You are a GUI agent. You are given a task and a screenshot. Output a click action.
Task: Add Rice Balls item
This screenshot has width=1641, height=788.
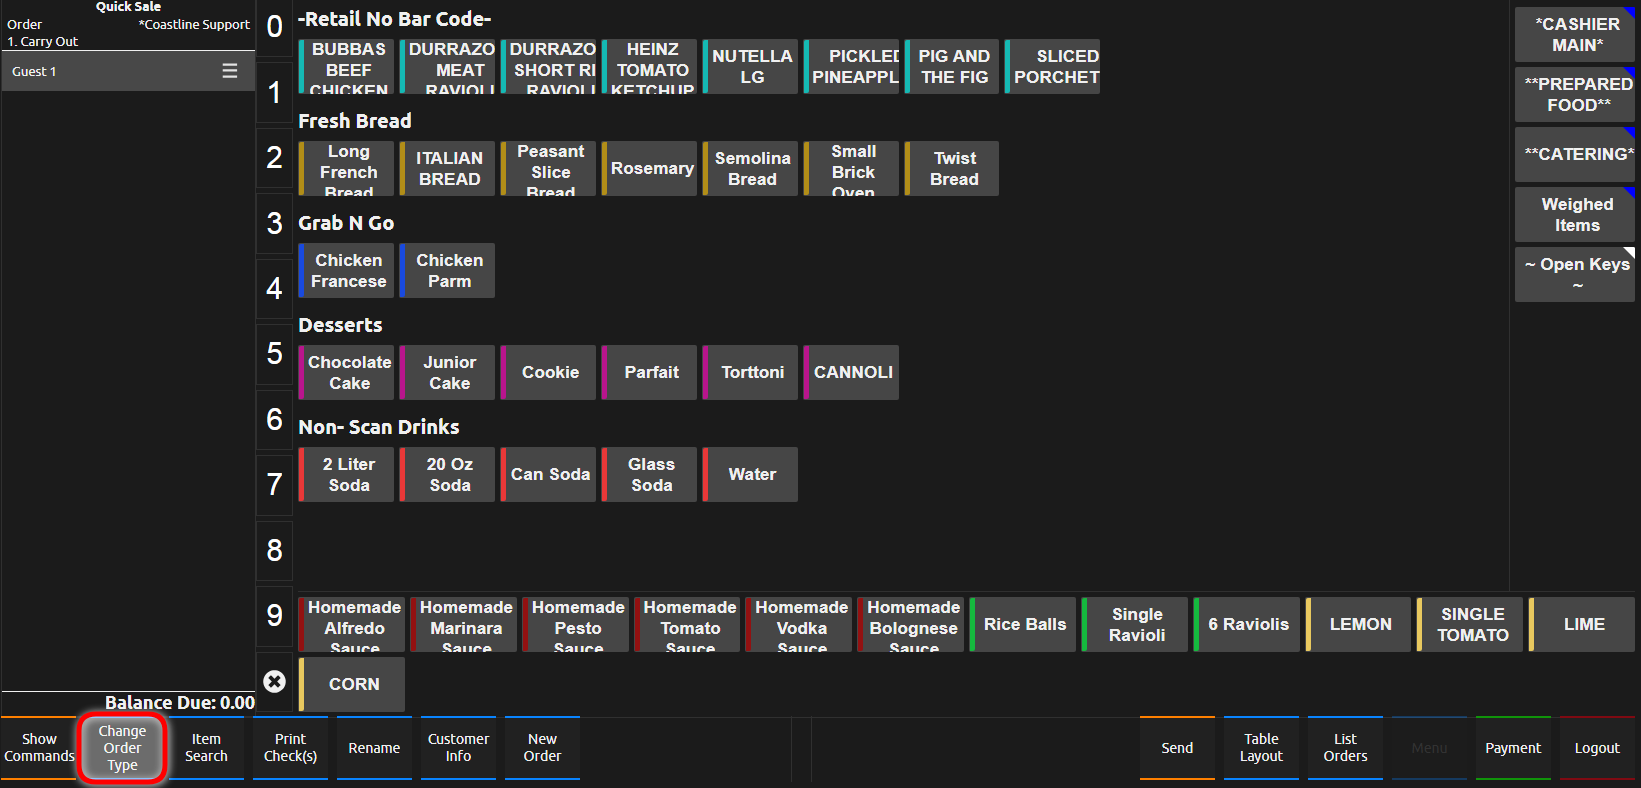pos(1023,624)
